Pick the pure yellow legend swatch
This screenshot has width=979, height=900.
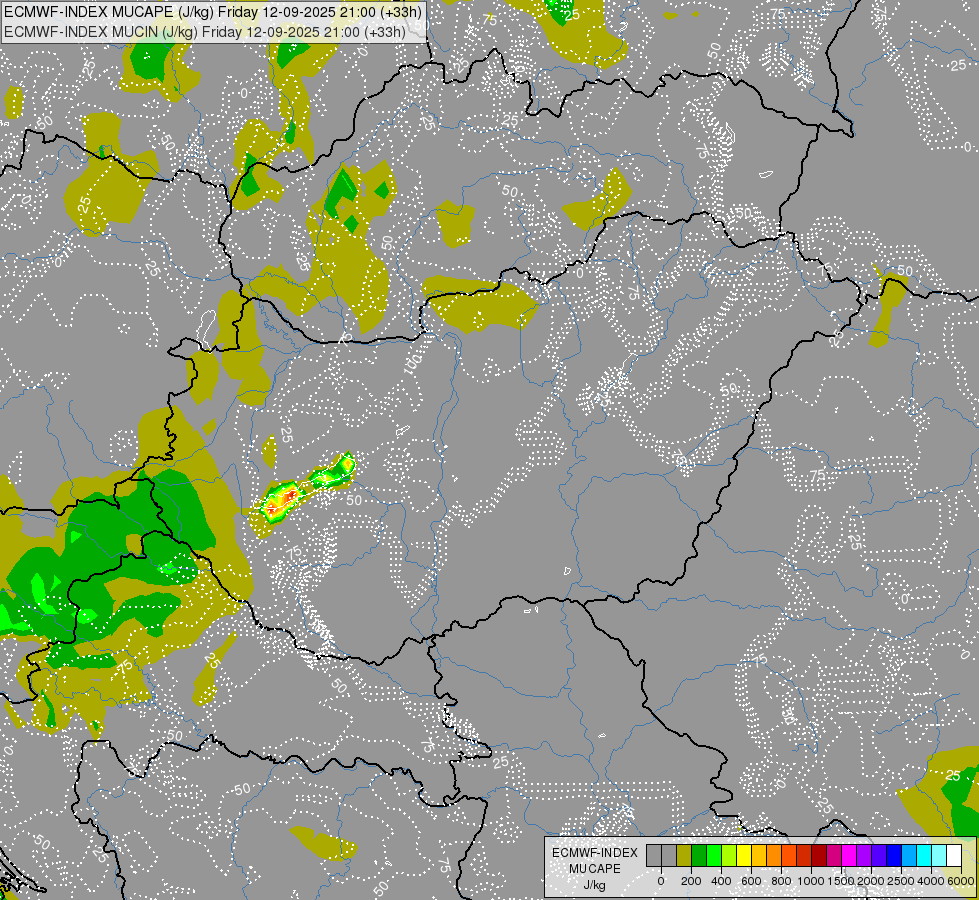coord(745,856)
